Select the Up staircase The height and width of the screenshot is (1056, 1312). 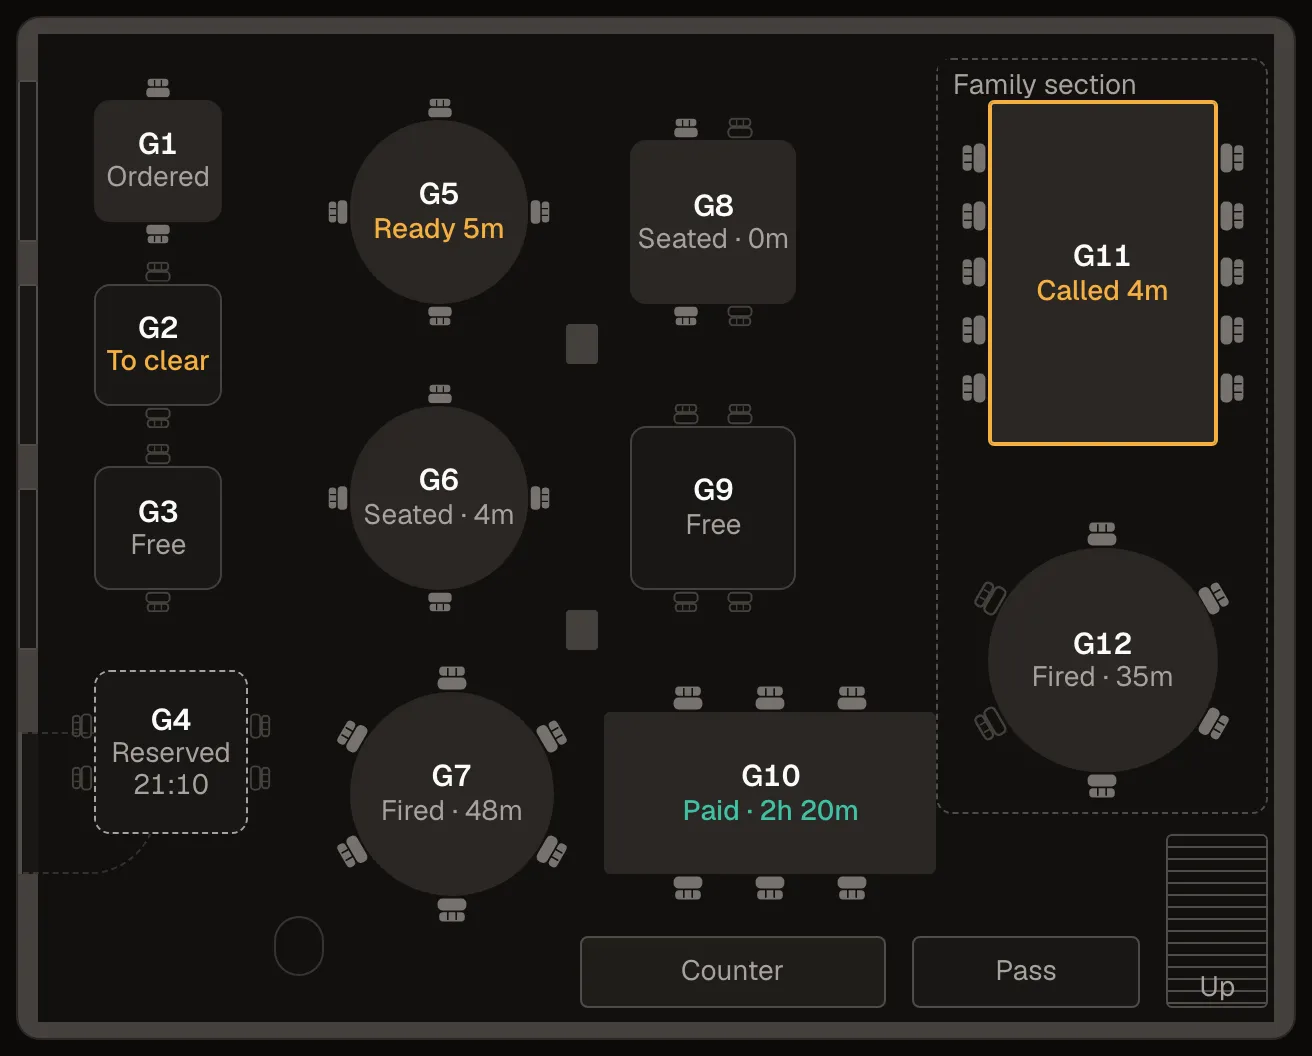tap(1217, 921)
